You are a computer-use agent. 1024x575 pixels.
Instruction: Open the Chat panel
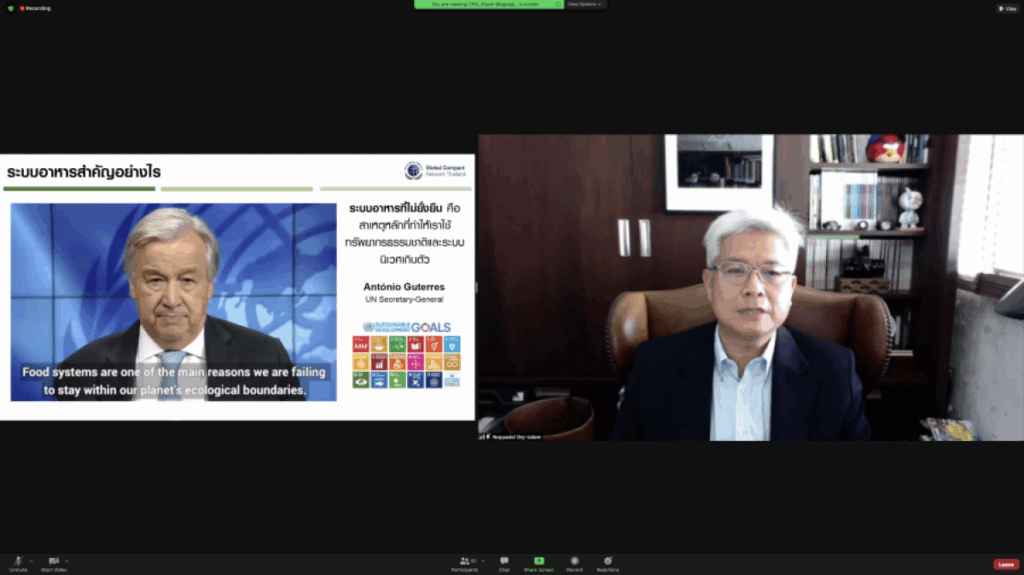tap(504, 563)
